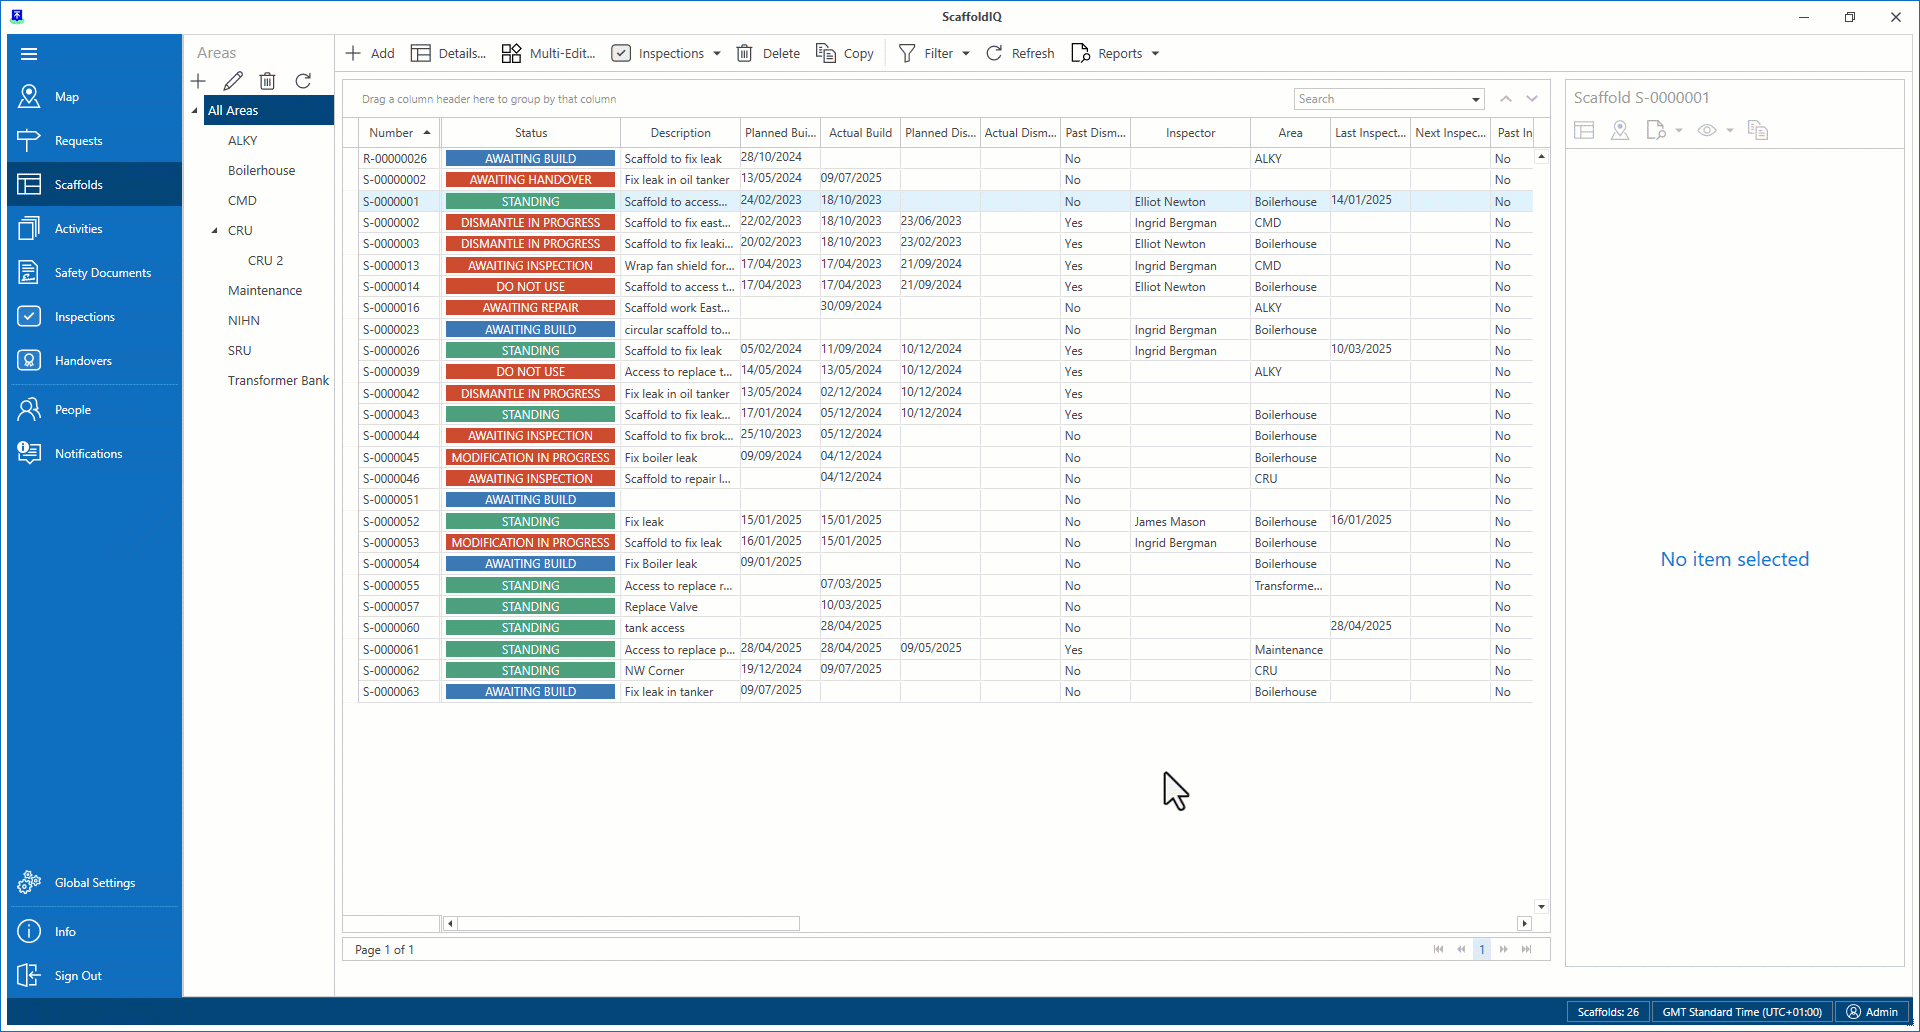Open the Search box dropdown arrow
This screenshot has width=1920, height=1032.
[x=1476, y=99]
